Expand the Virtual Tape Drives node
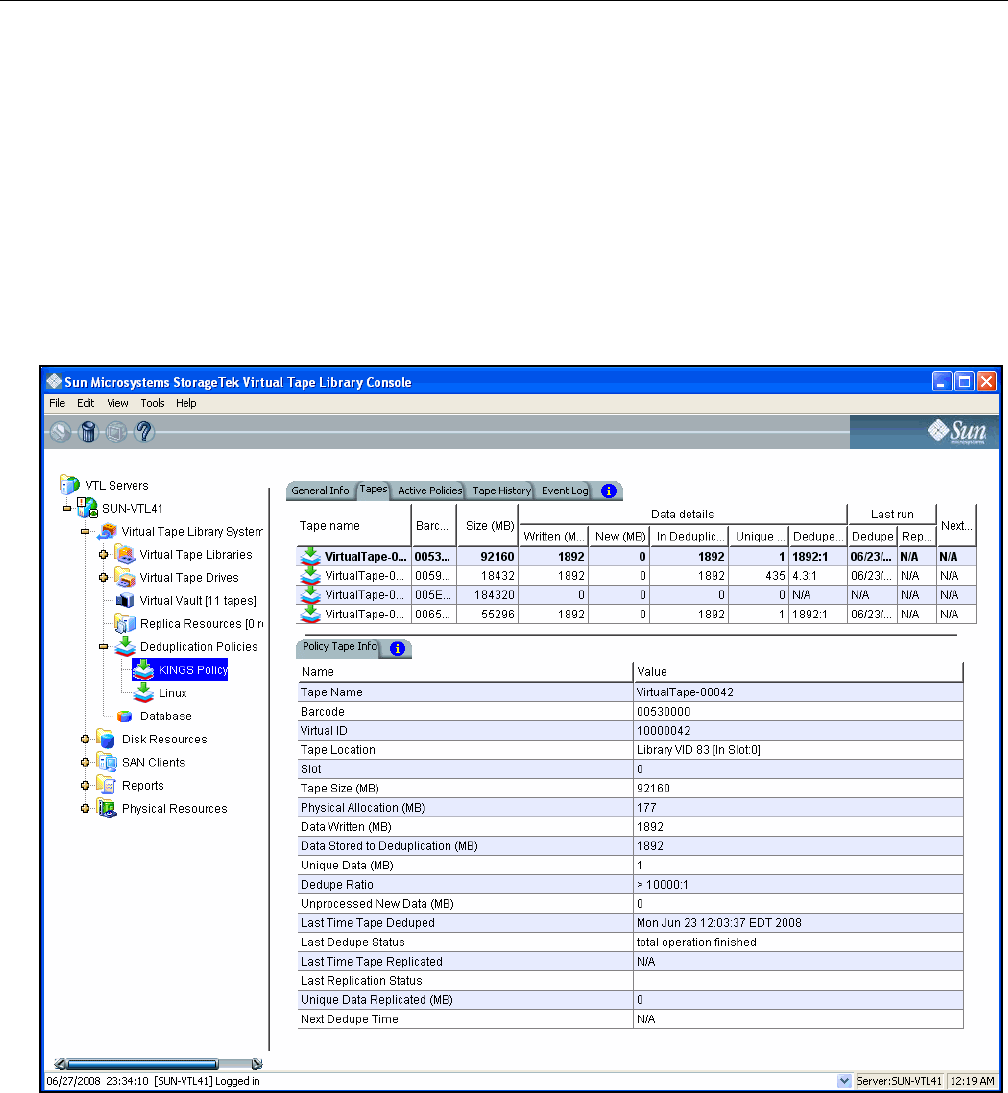1008x1093 pixels. pyautogui.click(x=103, y=578)
